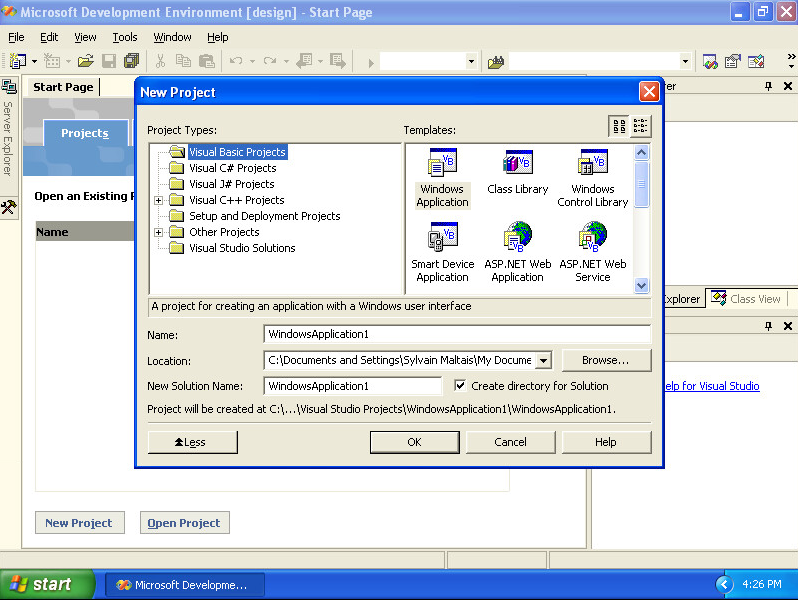Select the Smart Device Application template
Viewport: 798px width, 600px height.
pos(442,239)
